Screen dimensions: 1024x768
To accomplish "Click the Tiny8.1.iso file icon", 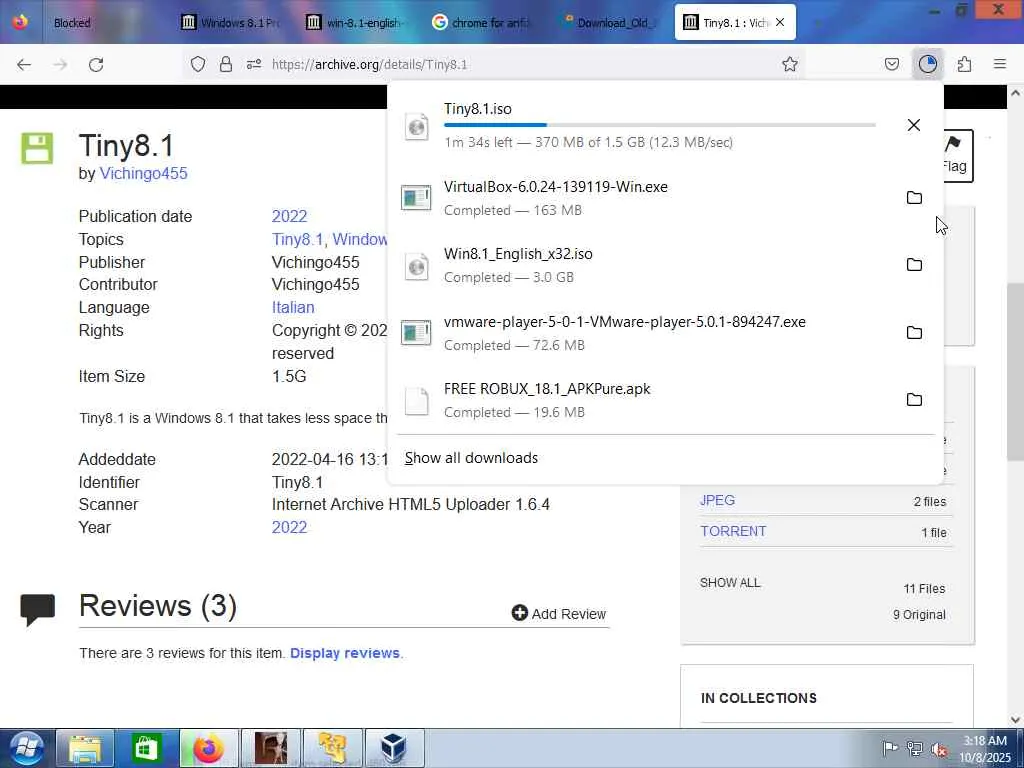I will [x=416, y=126].
